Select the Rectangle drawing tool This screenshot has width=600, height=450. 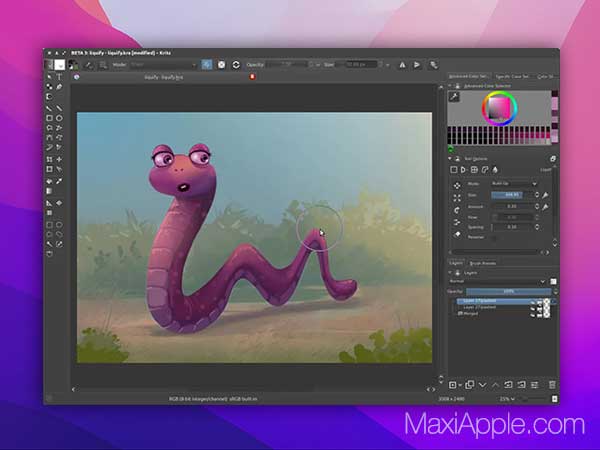click(49, 118)
